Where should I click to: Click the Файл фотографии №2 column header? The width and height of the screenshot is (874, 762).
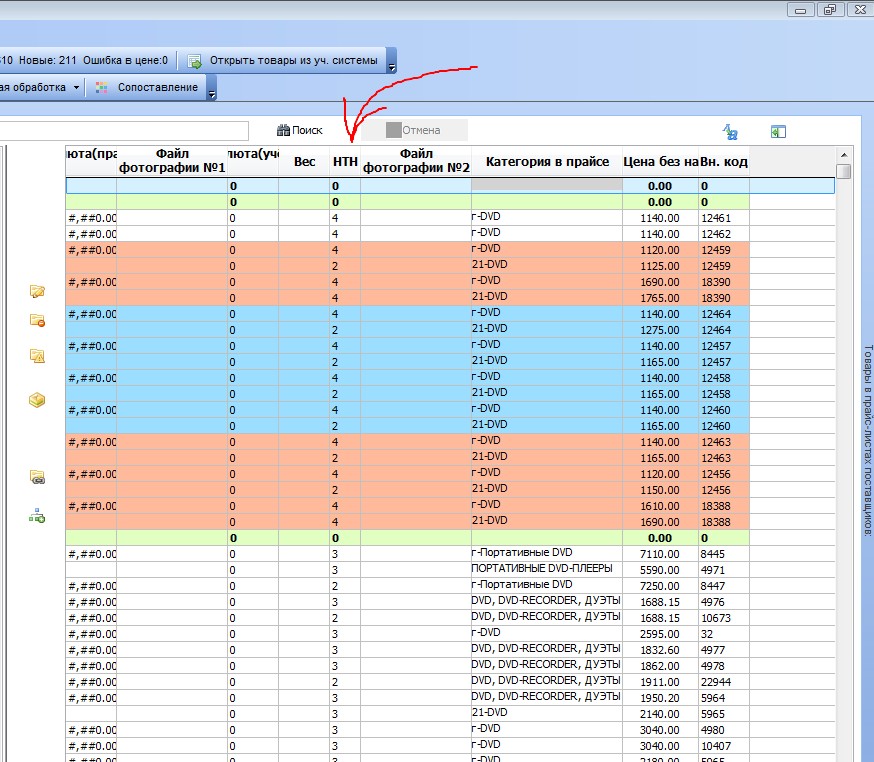[x=416, y=161]
